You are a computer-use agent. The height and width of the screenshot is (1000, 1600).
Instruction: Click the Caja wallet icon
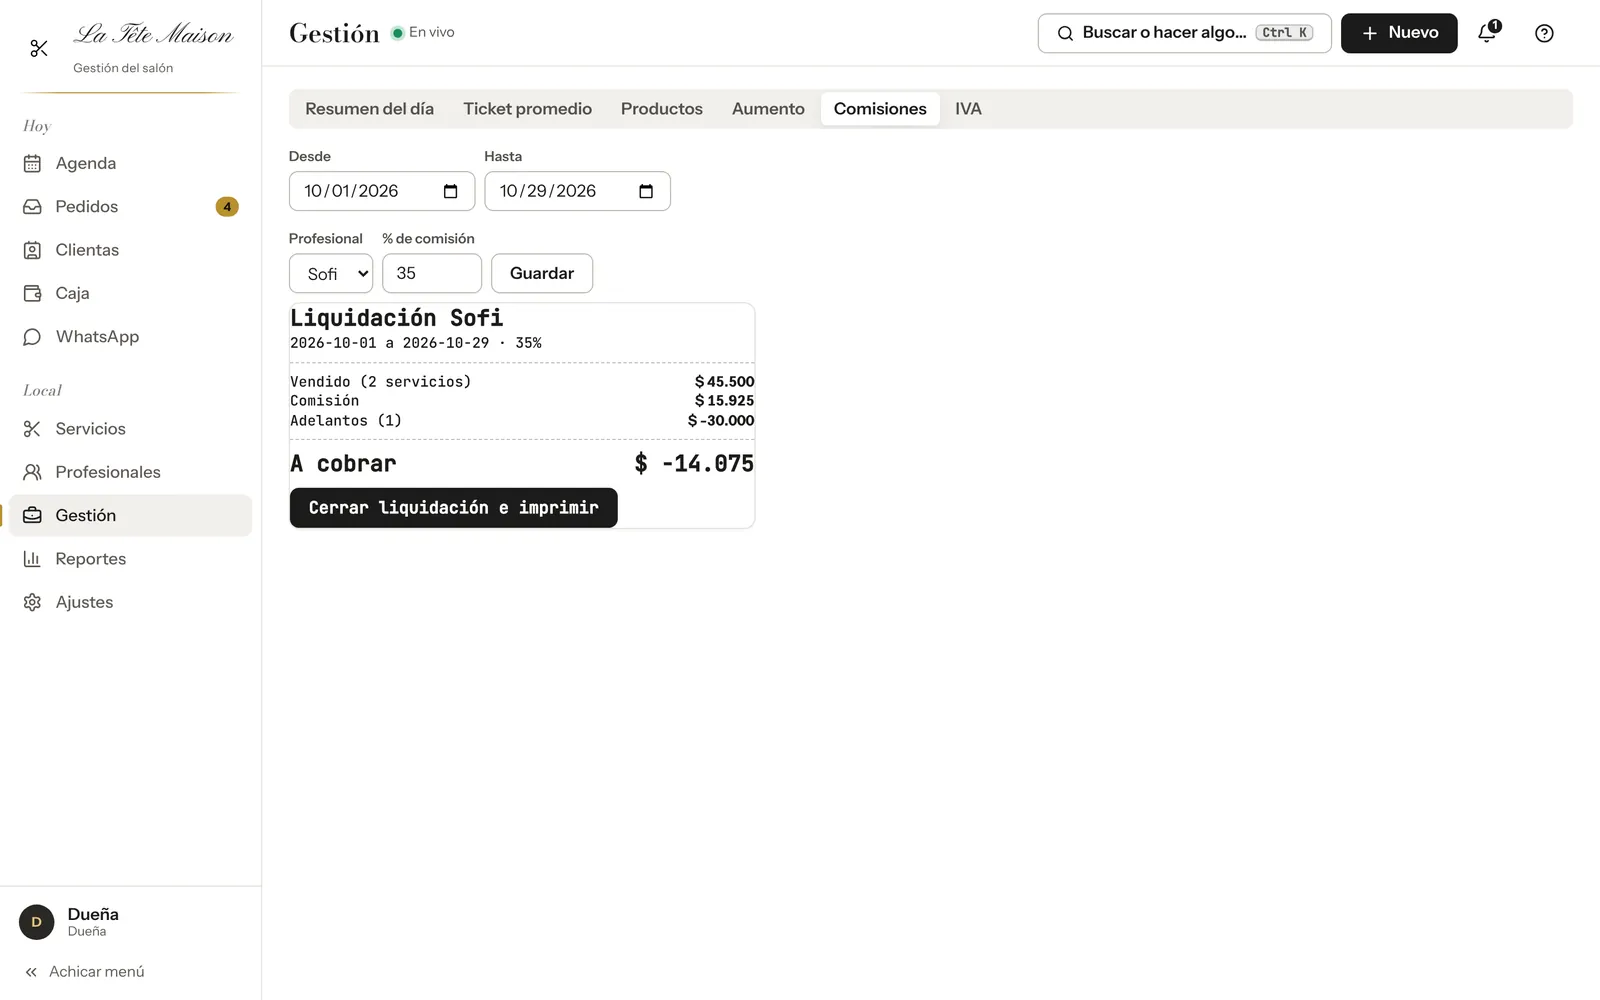coord(32,293)
